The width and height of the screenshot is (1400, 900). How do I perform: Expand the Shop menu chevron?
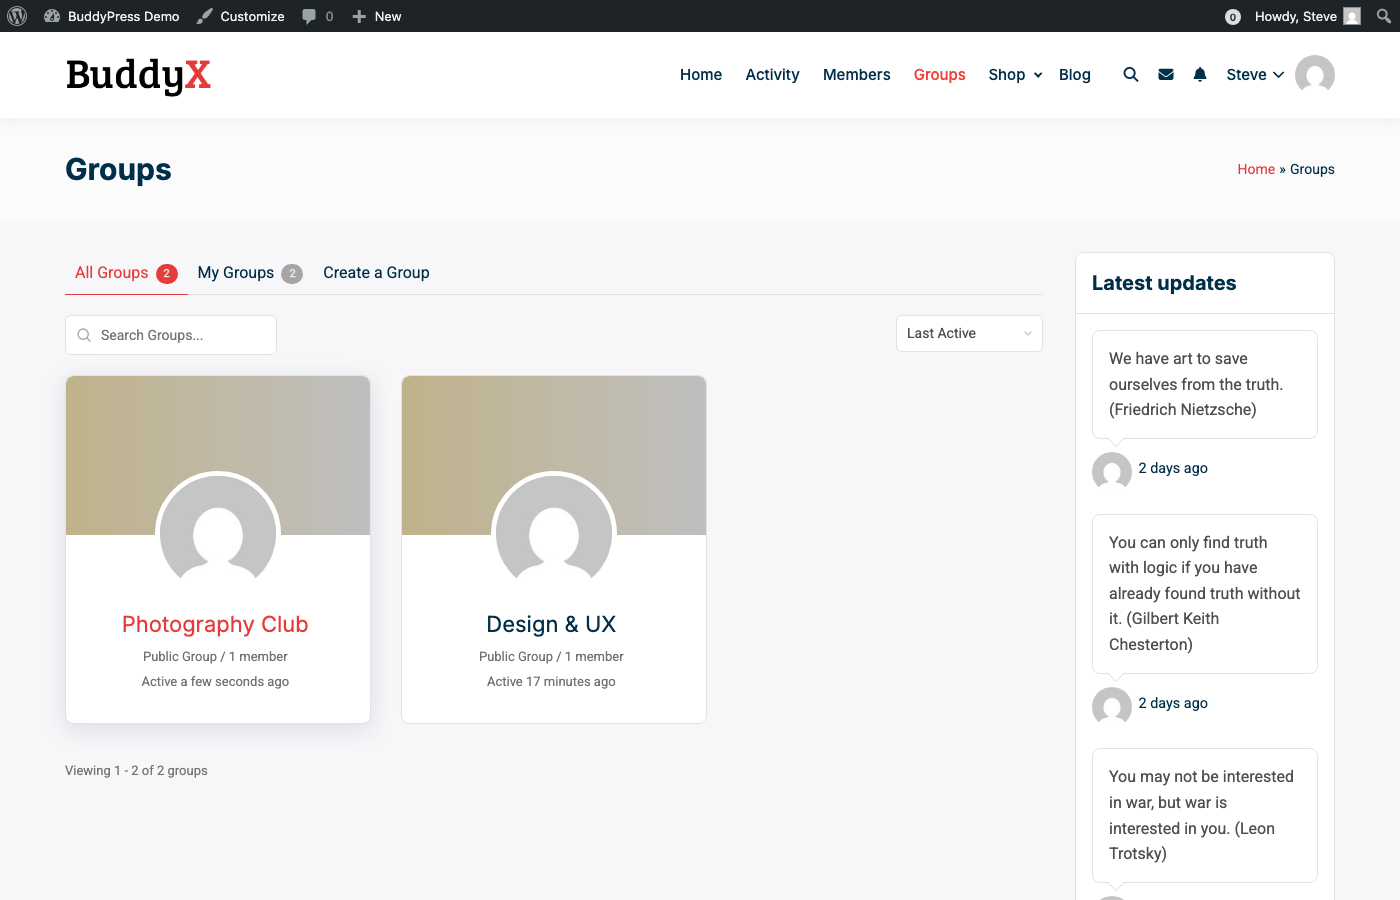1037,75
